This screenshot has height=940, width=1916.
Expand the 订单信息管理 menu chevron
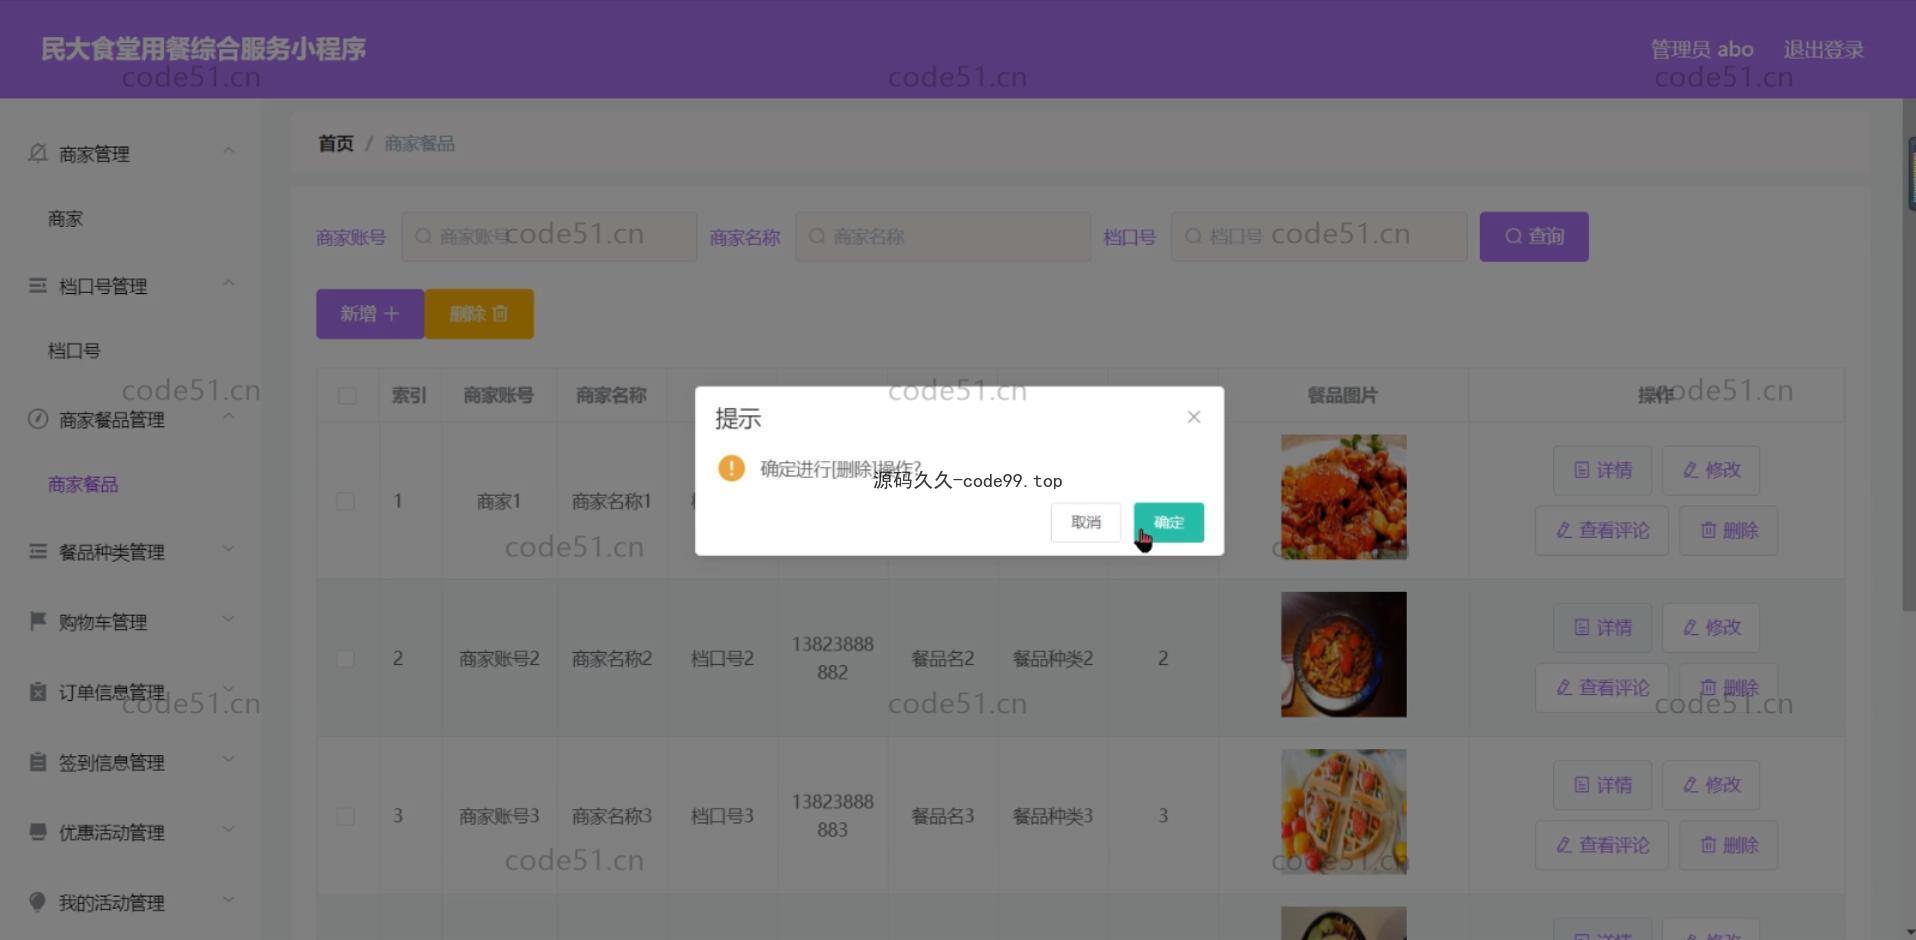click(x=228, y=688)
